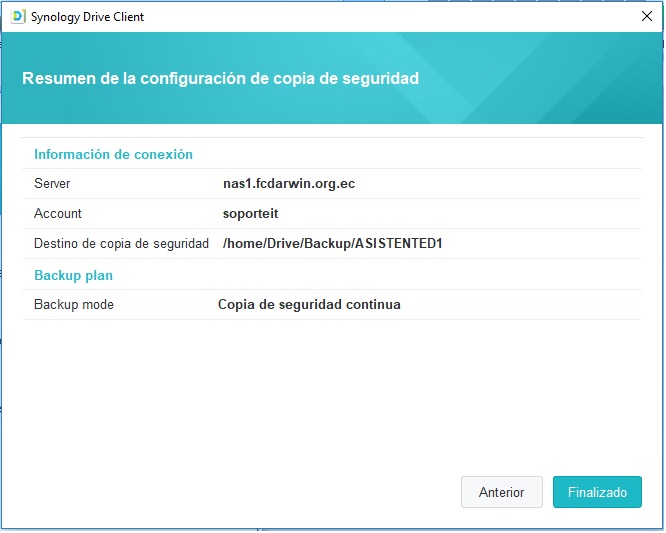Viewport: 666px width, 533px height.
Task: Click the Destino de copia de seguridad label
Action: tap(121, 244)
